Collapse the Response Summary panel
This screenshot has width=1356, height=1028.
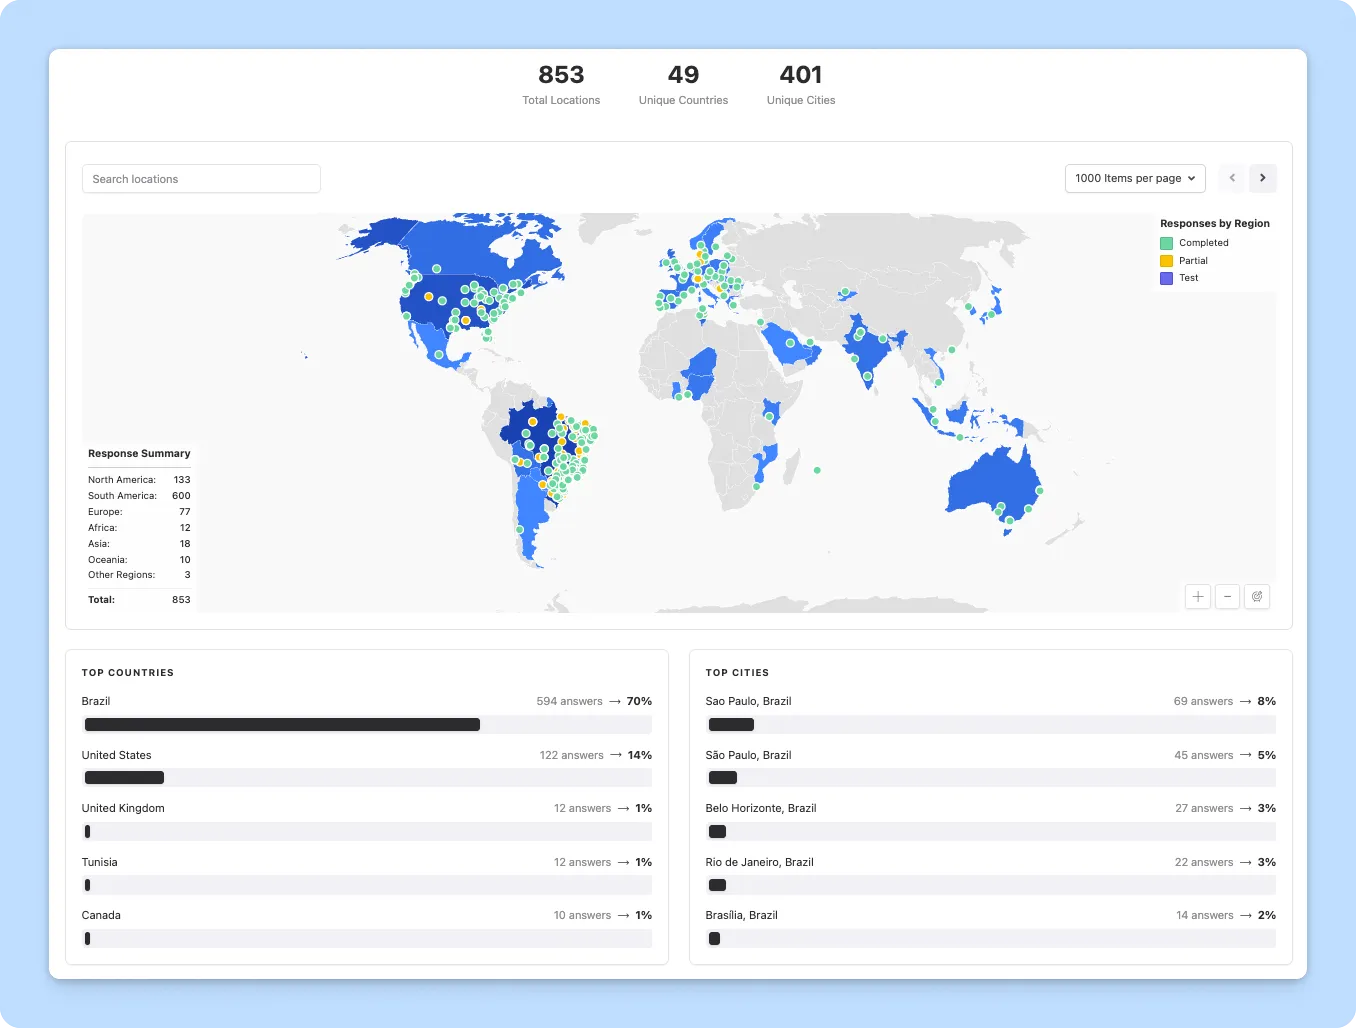click(139, 453)
